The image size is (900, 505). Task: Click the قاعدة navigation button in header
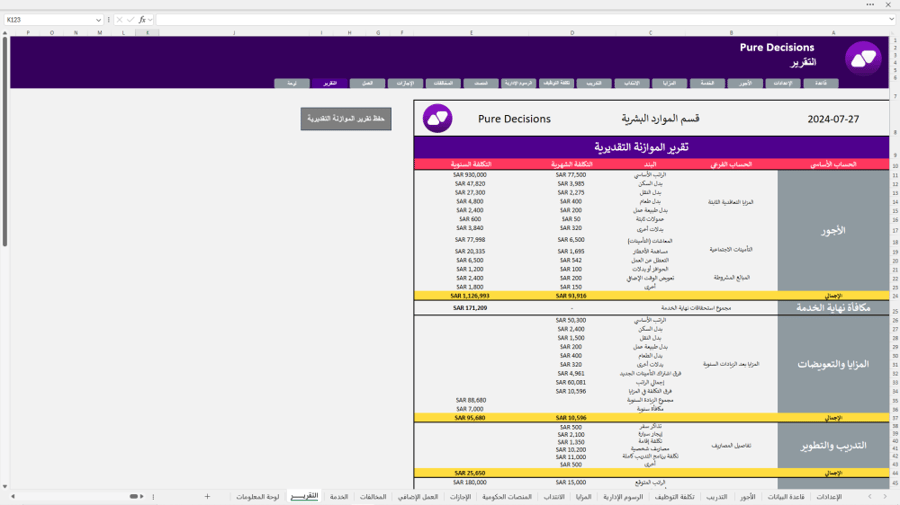click(x=821, y=83)
